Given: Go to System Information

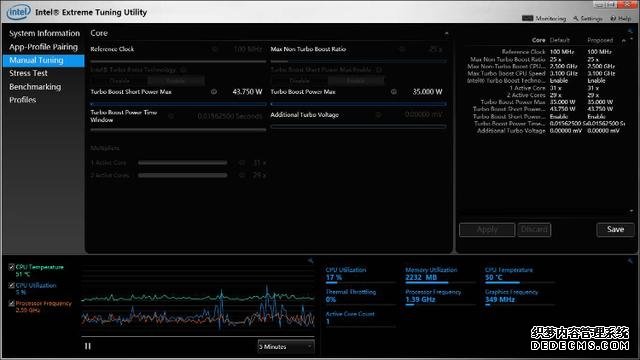Looking at the screenshot, I should pyautogui.click(x=44, y=33).
